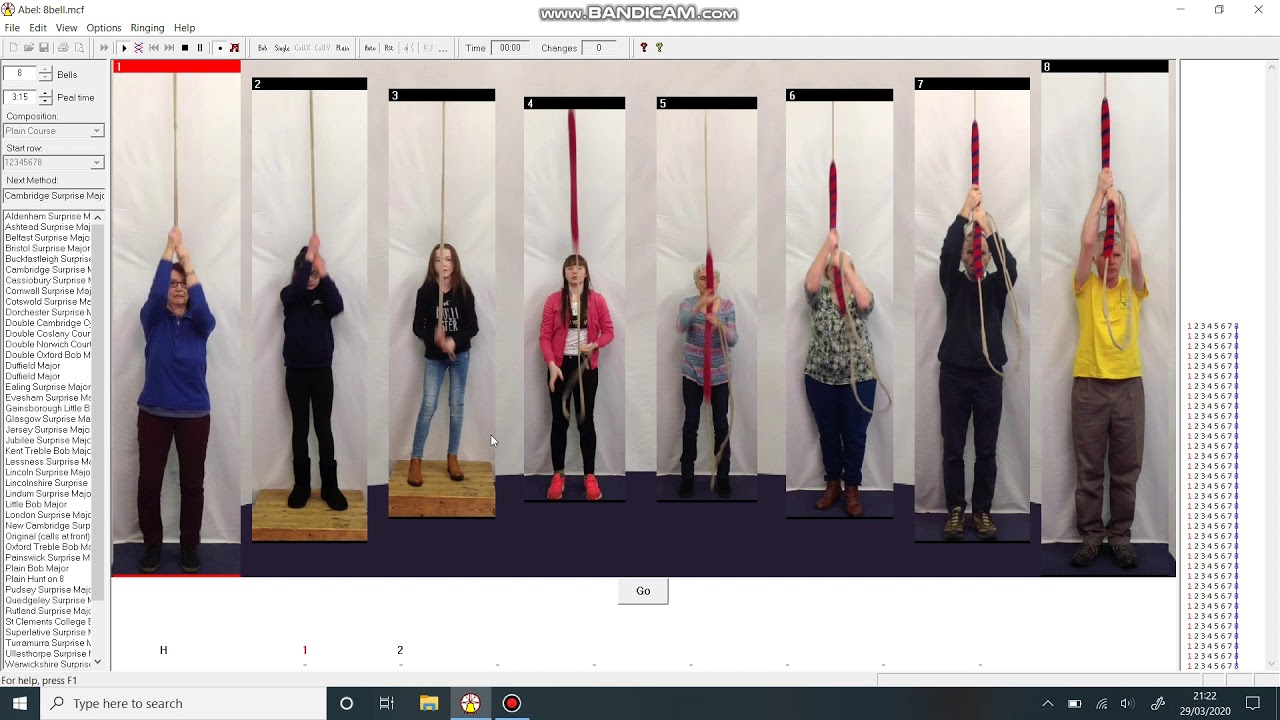Click the Rst toolbar button
The width and height of the screenshot is (1280, 720).
point(389,48)
